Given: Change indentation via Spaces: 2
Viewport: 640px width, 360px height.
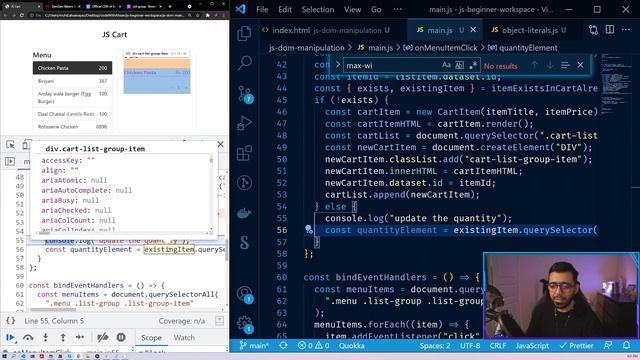Looking at the screenshot, I should coord(435,346).
